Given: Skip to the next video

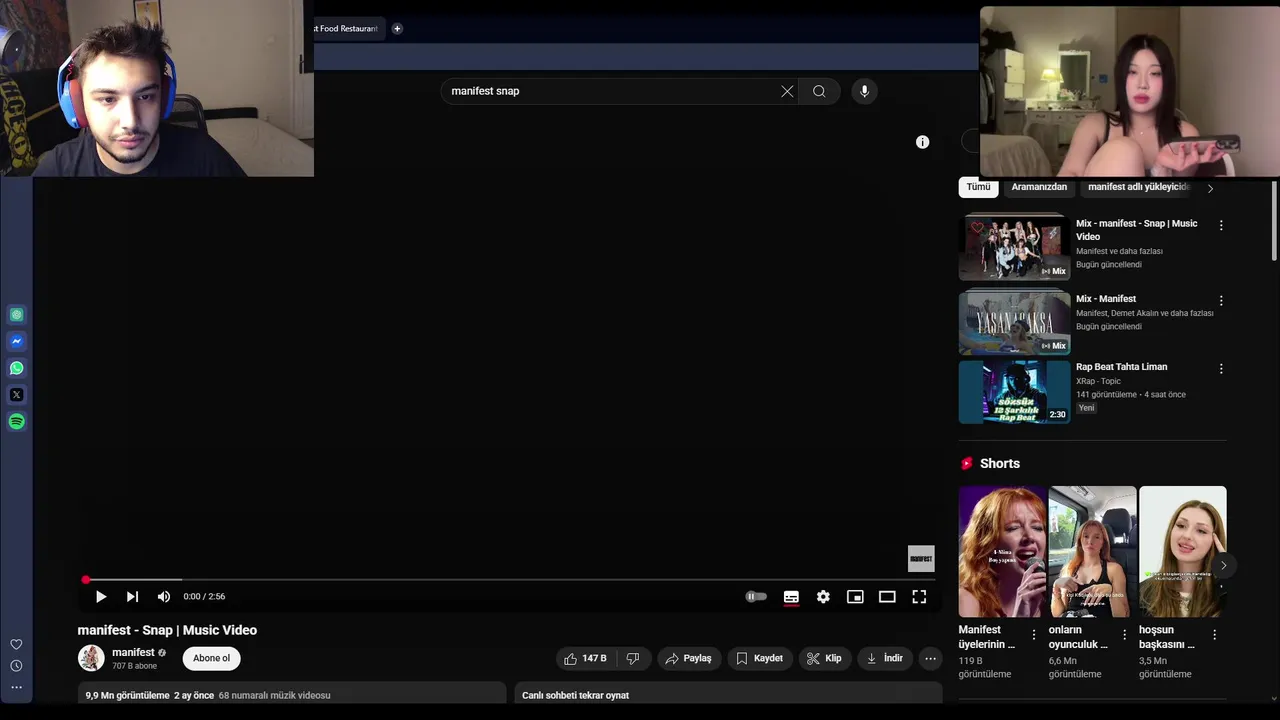Looking at the screenshot, I should (x=132, y=597).
